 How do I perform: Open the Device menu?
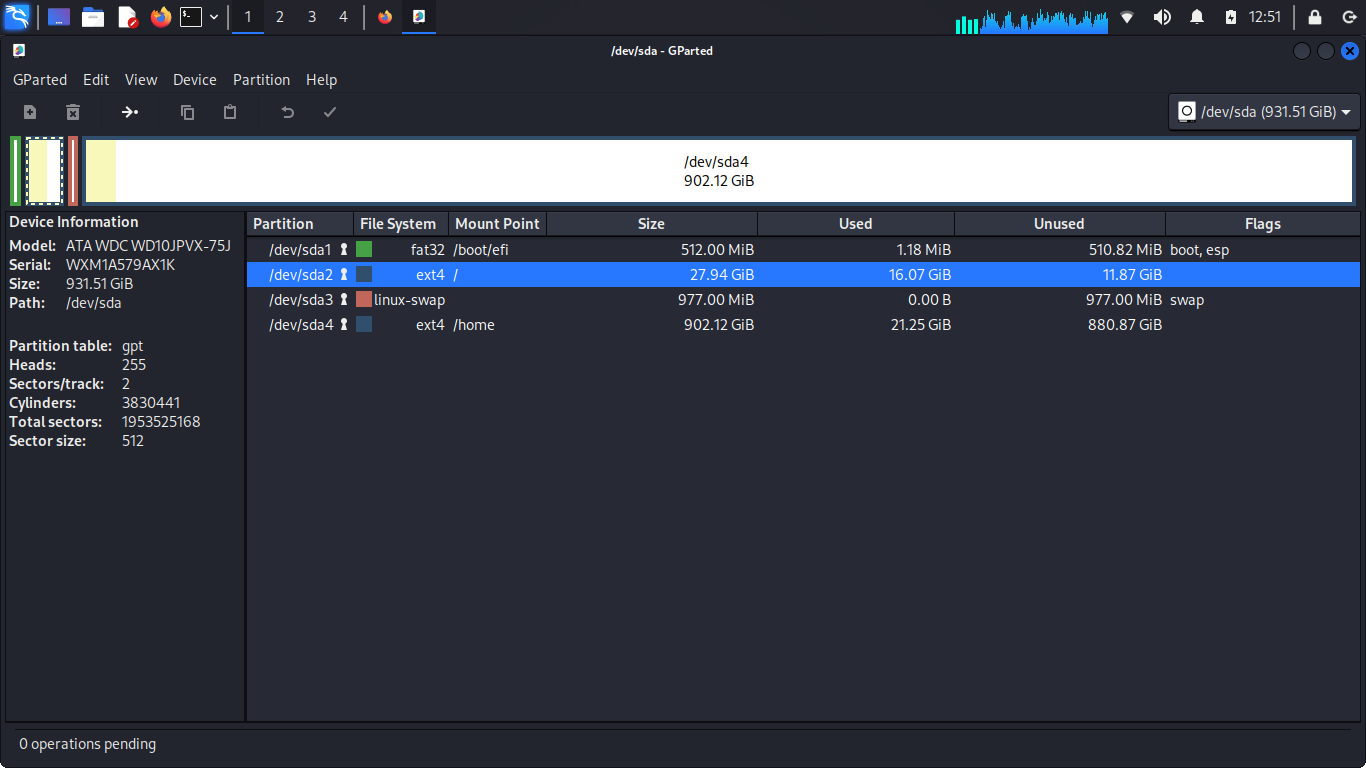[194, 80]
